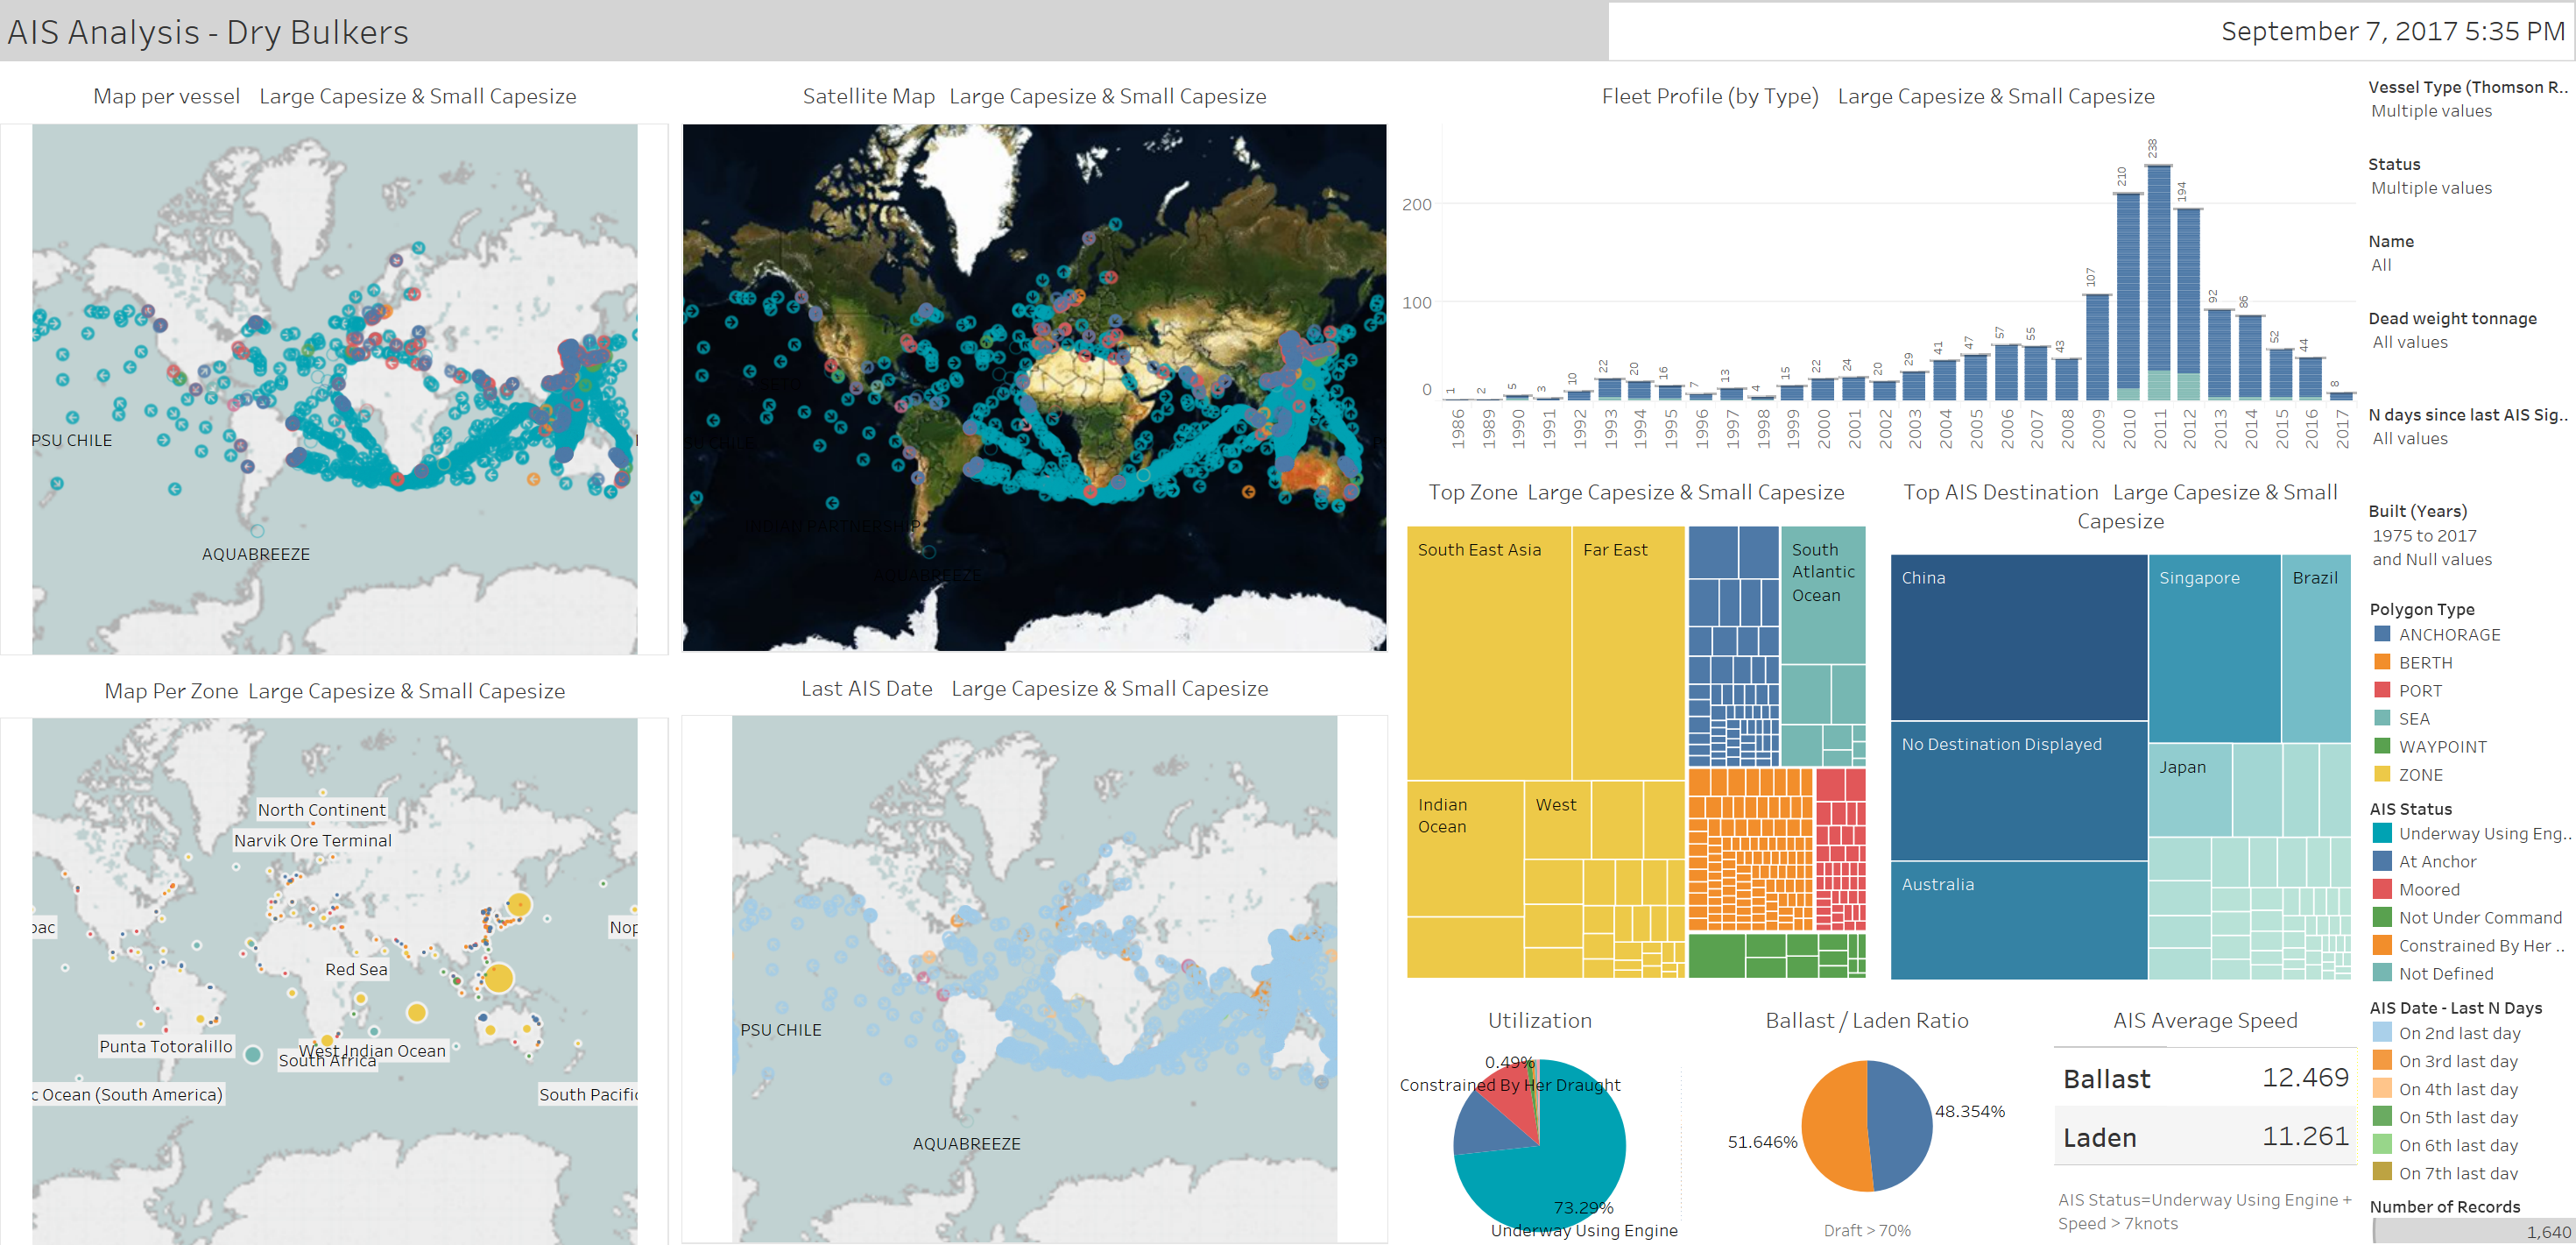The image size is (2576, 1245).
Task: Select On 2nd last day legend entry
Action: [x=2447, y=1034]
